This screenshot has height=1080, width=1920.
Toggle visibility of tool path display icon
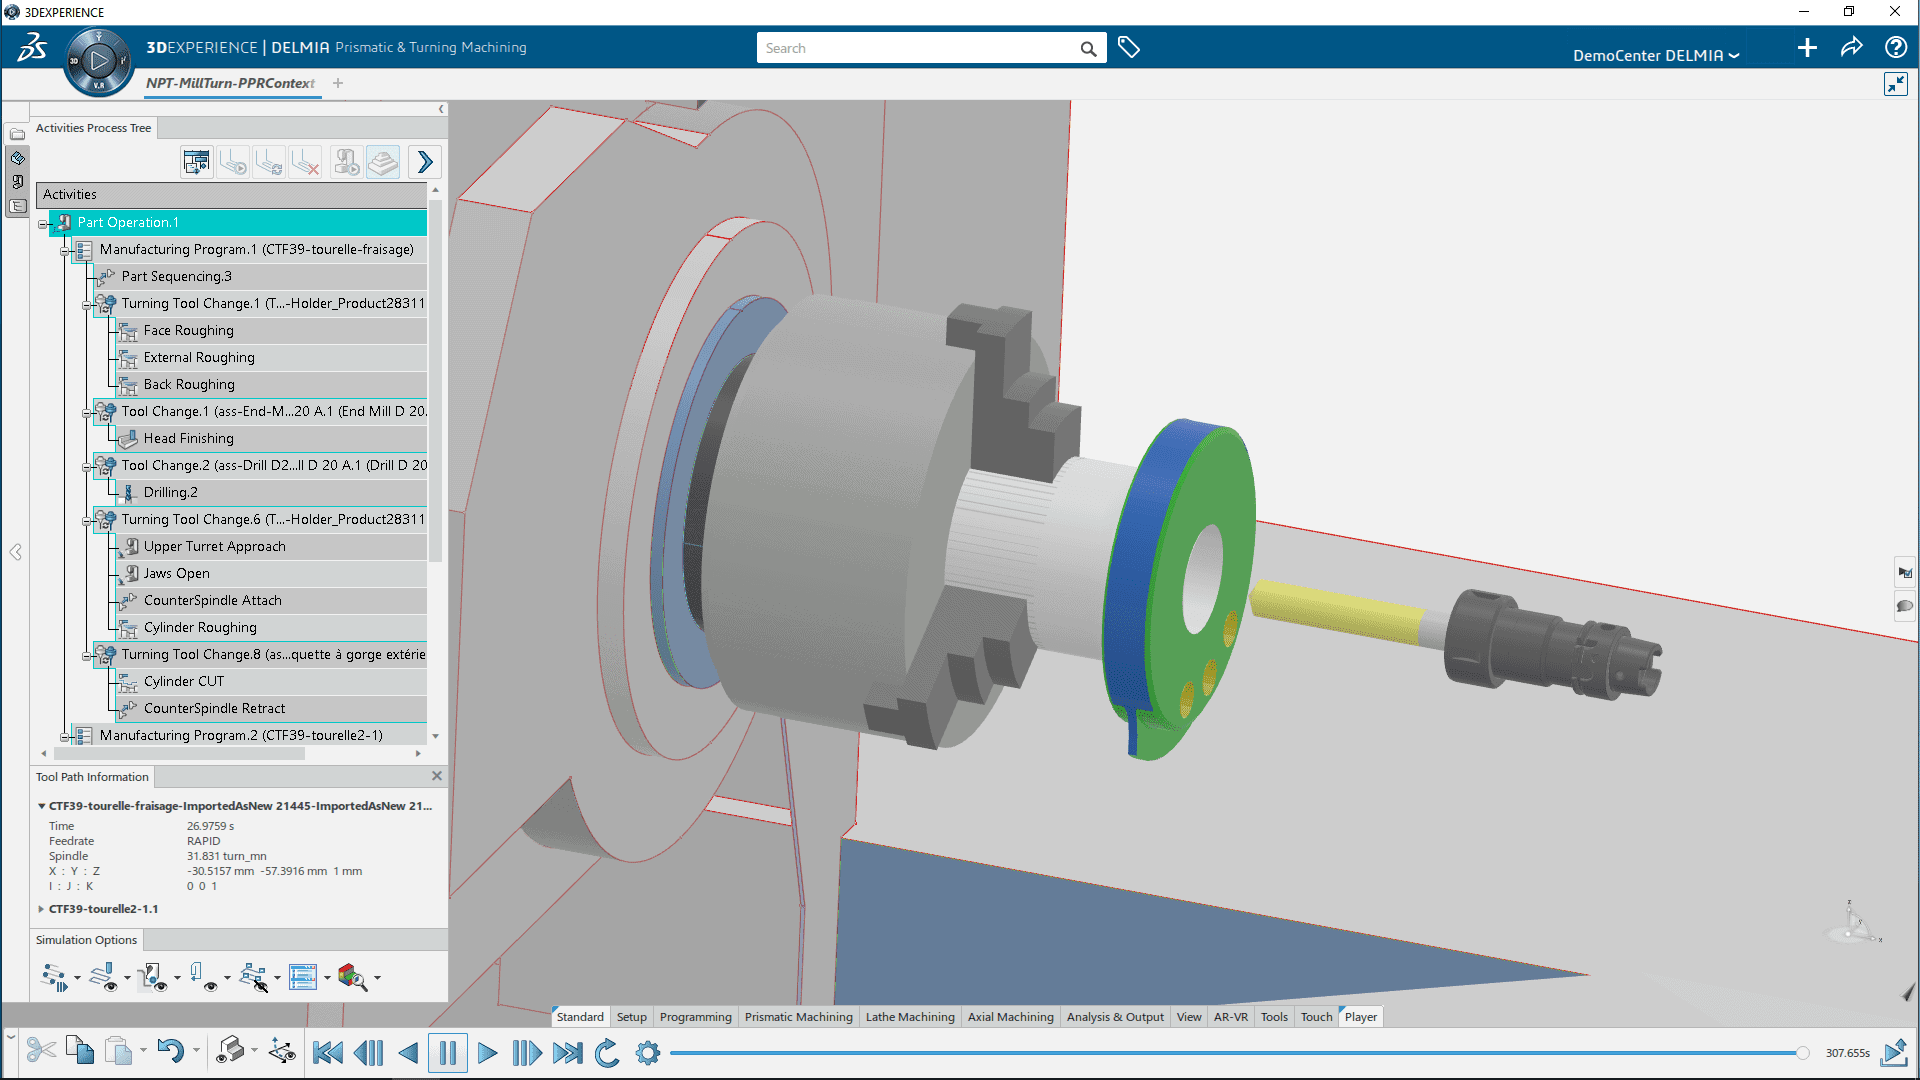pos(102,976)
